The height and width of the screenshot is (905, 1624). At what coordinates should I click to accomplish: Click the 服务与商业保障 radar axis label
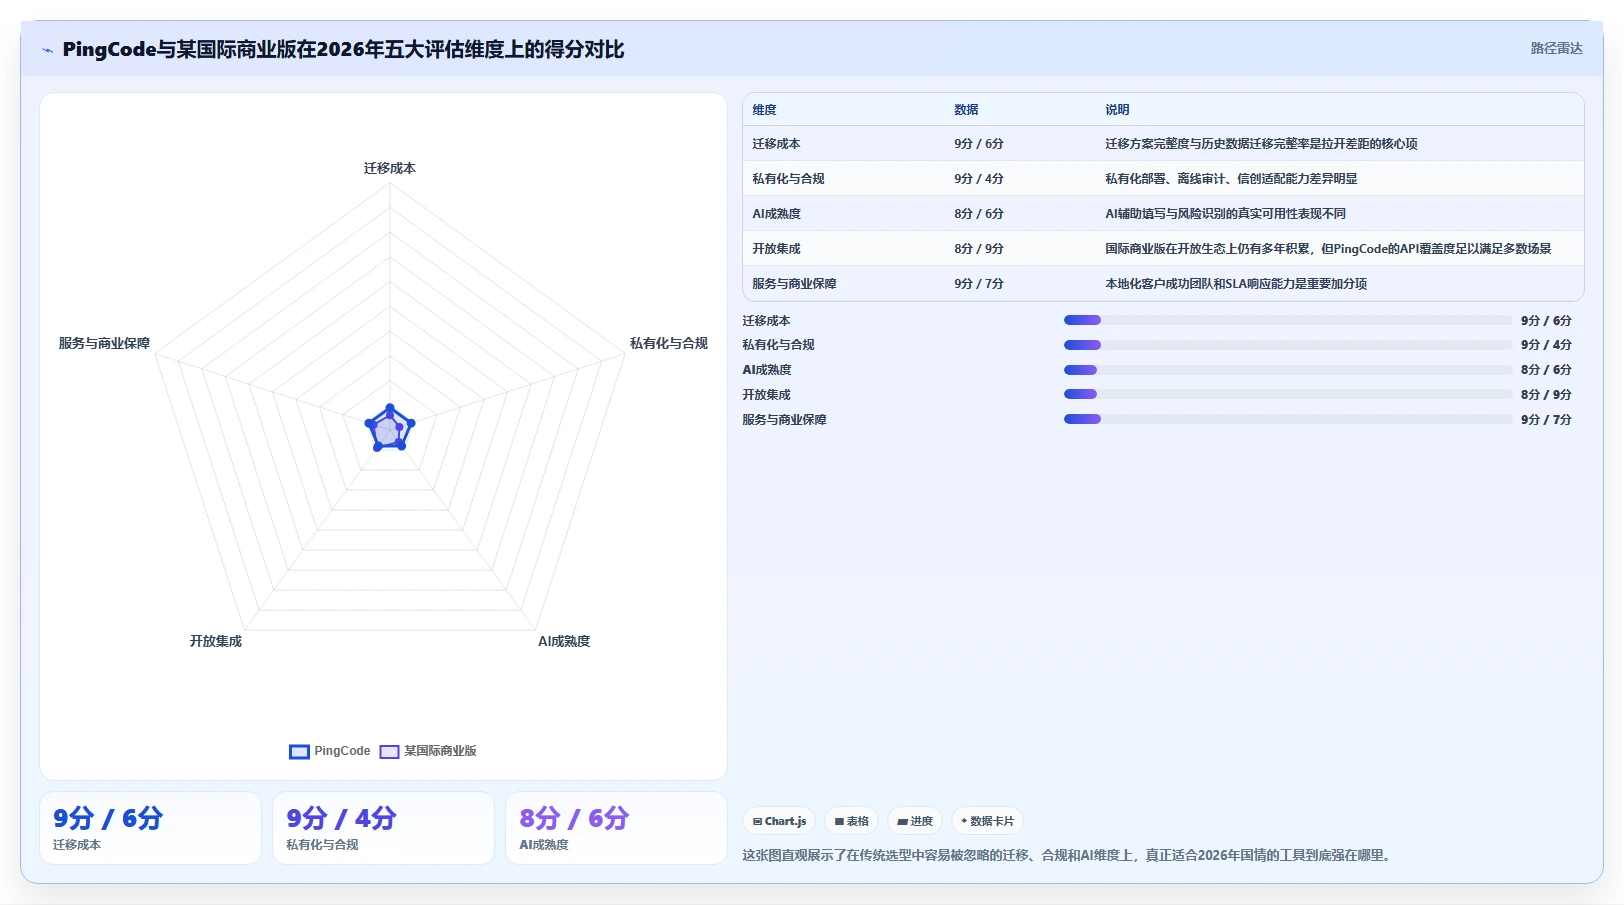point(104,343)
